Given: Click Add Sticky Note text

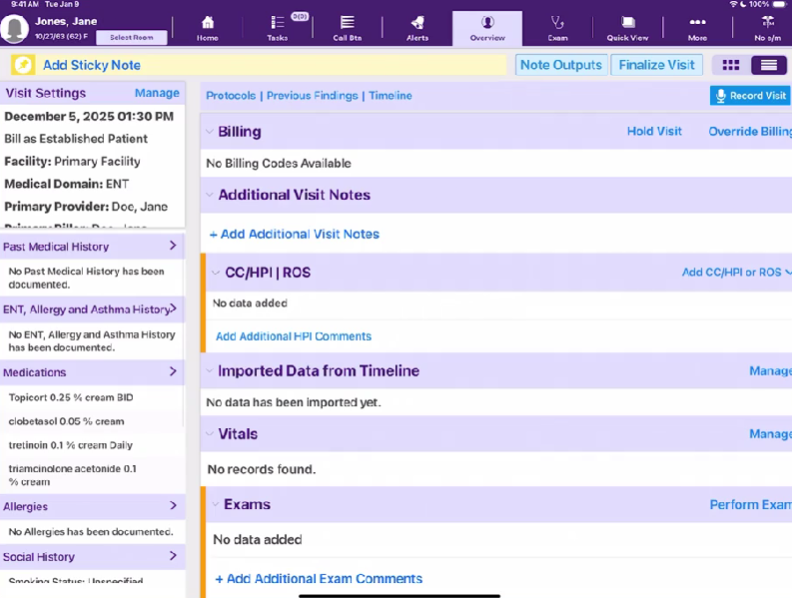Looking at the screenshot, I should coord(92,65).
